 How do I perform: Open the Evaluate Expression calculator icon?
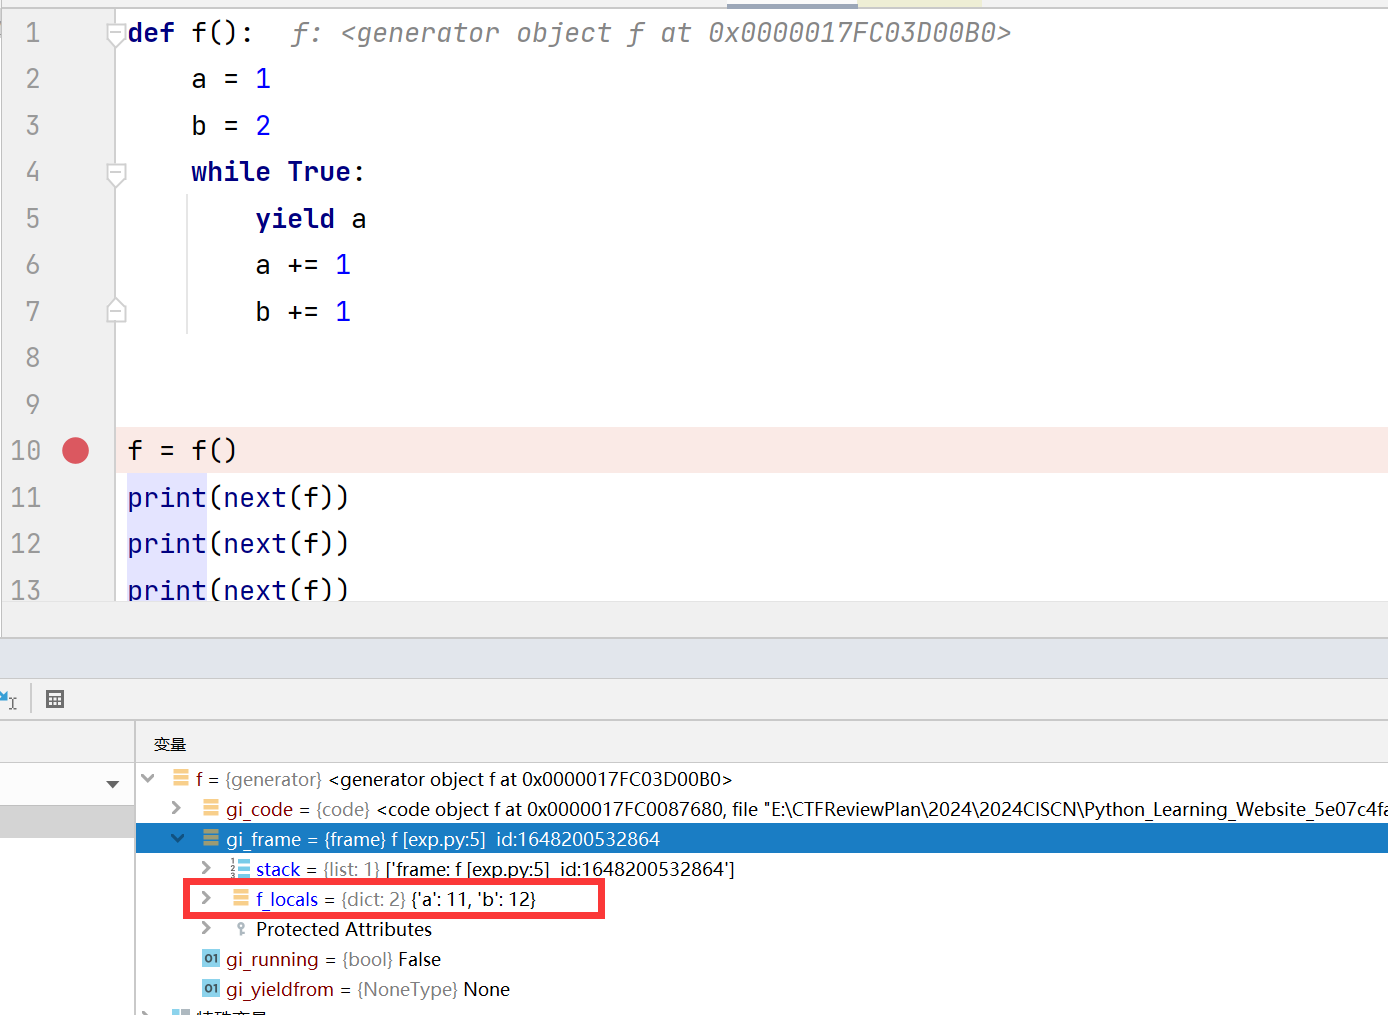[x=55, y=699]
